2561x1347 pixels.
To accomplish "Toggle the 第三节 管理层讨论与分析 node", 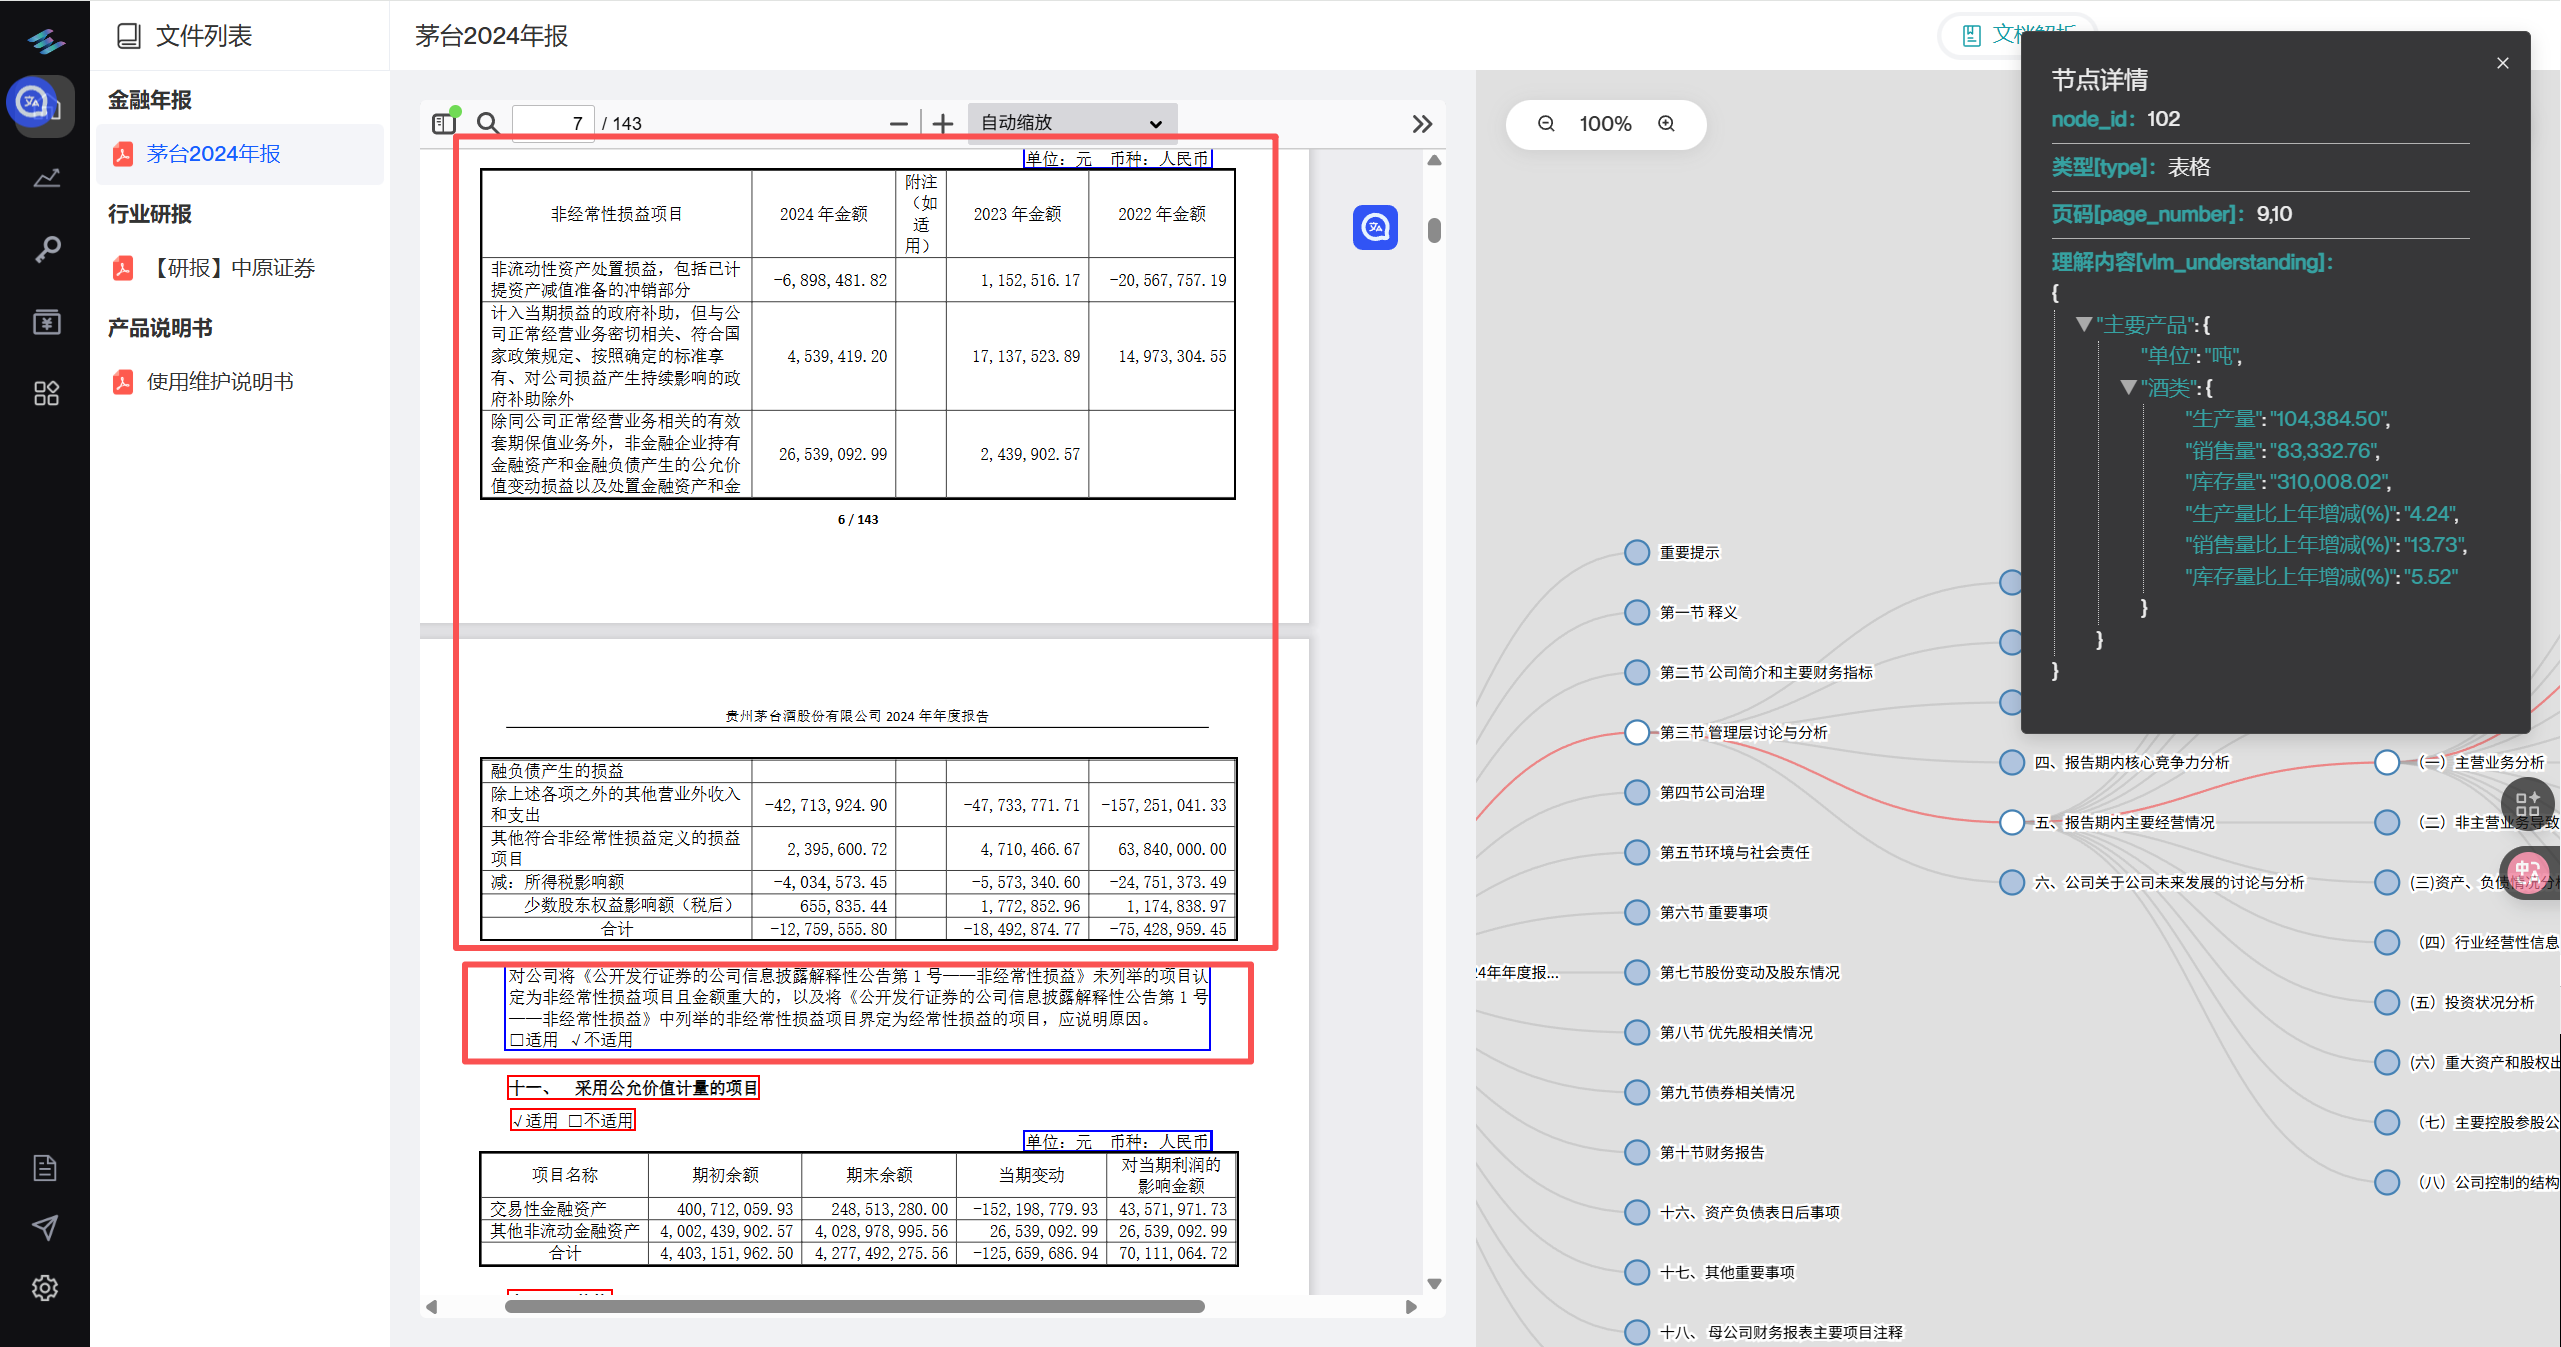I will pos(1637,732).
